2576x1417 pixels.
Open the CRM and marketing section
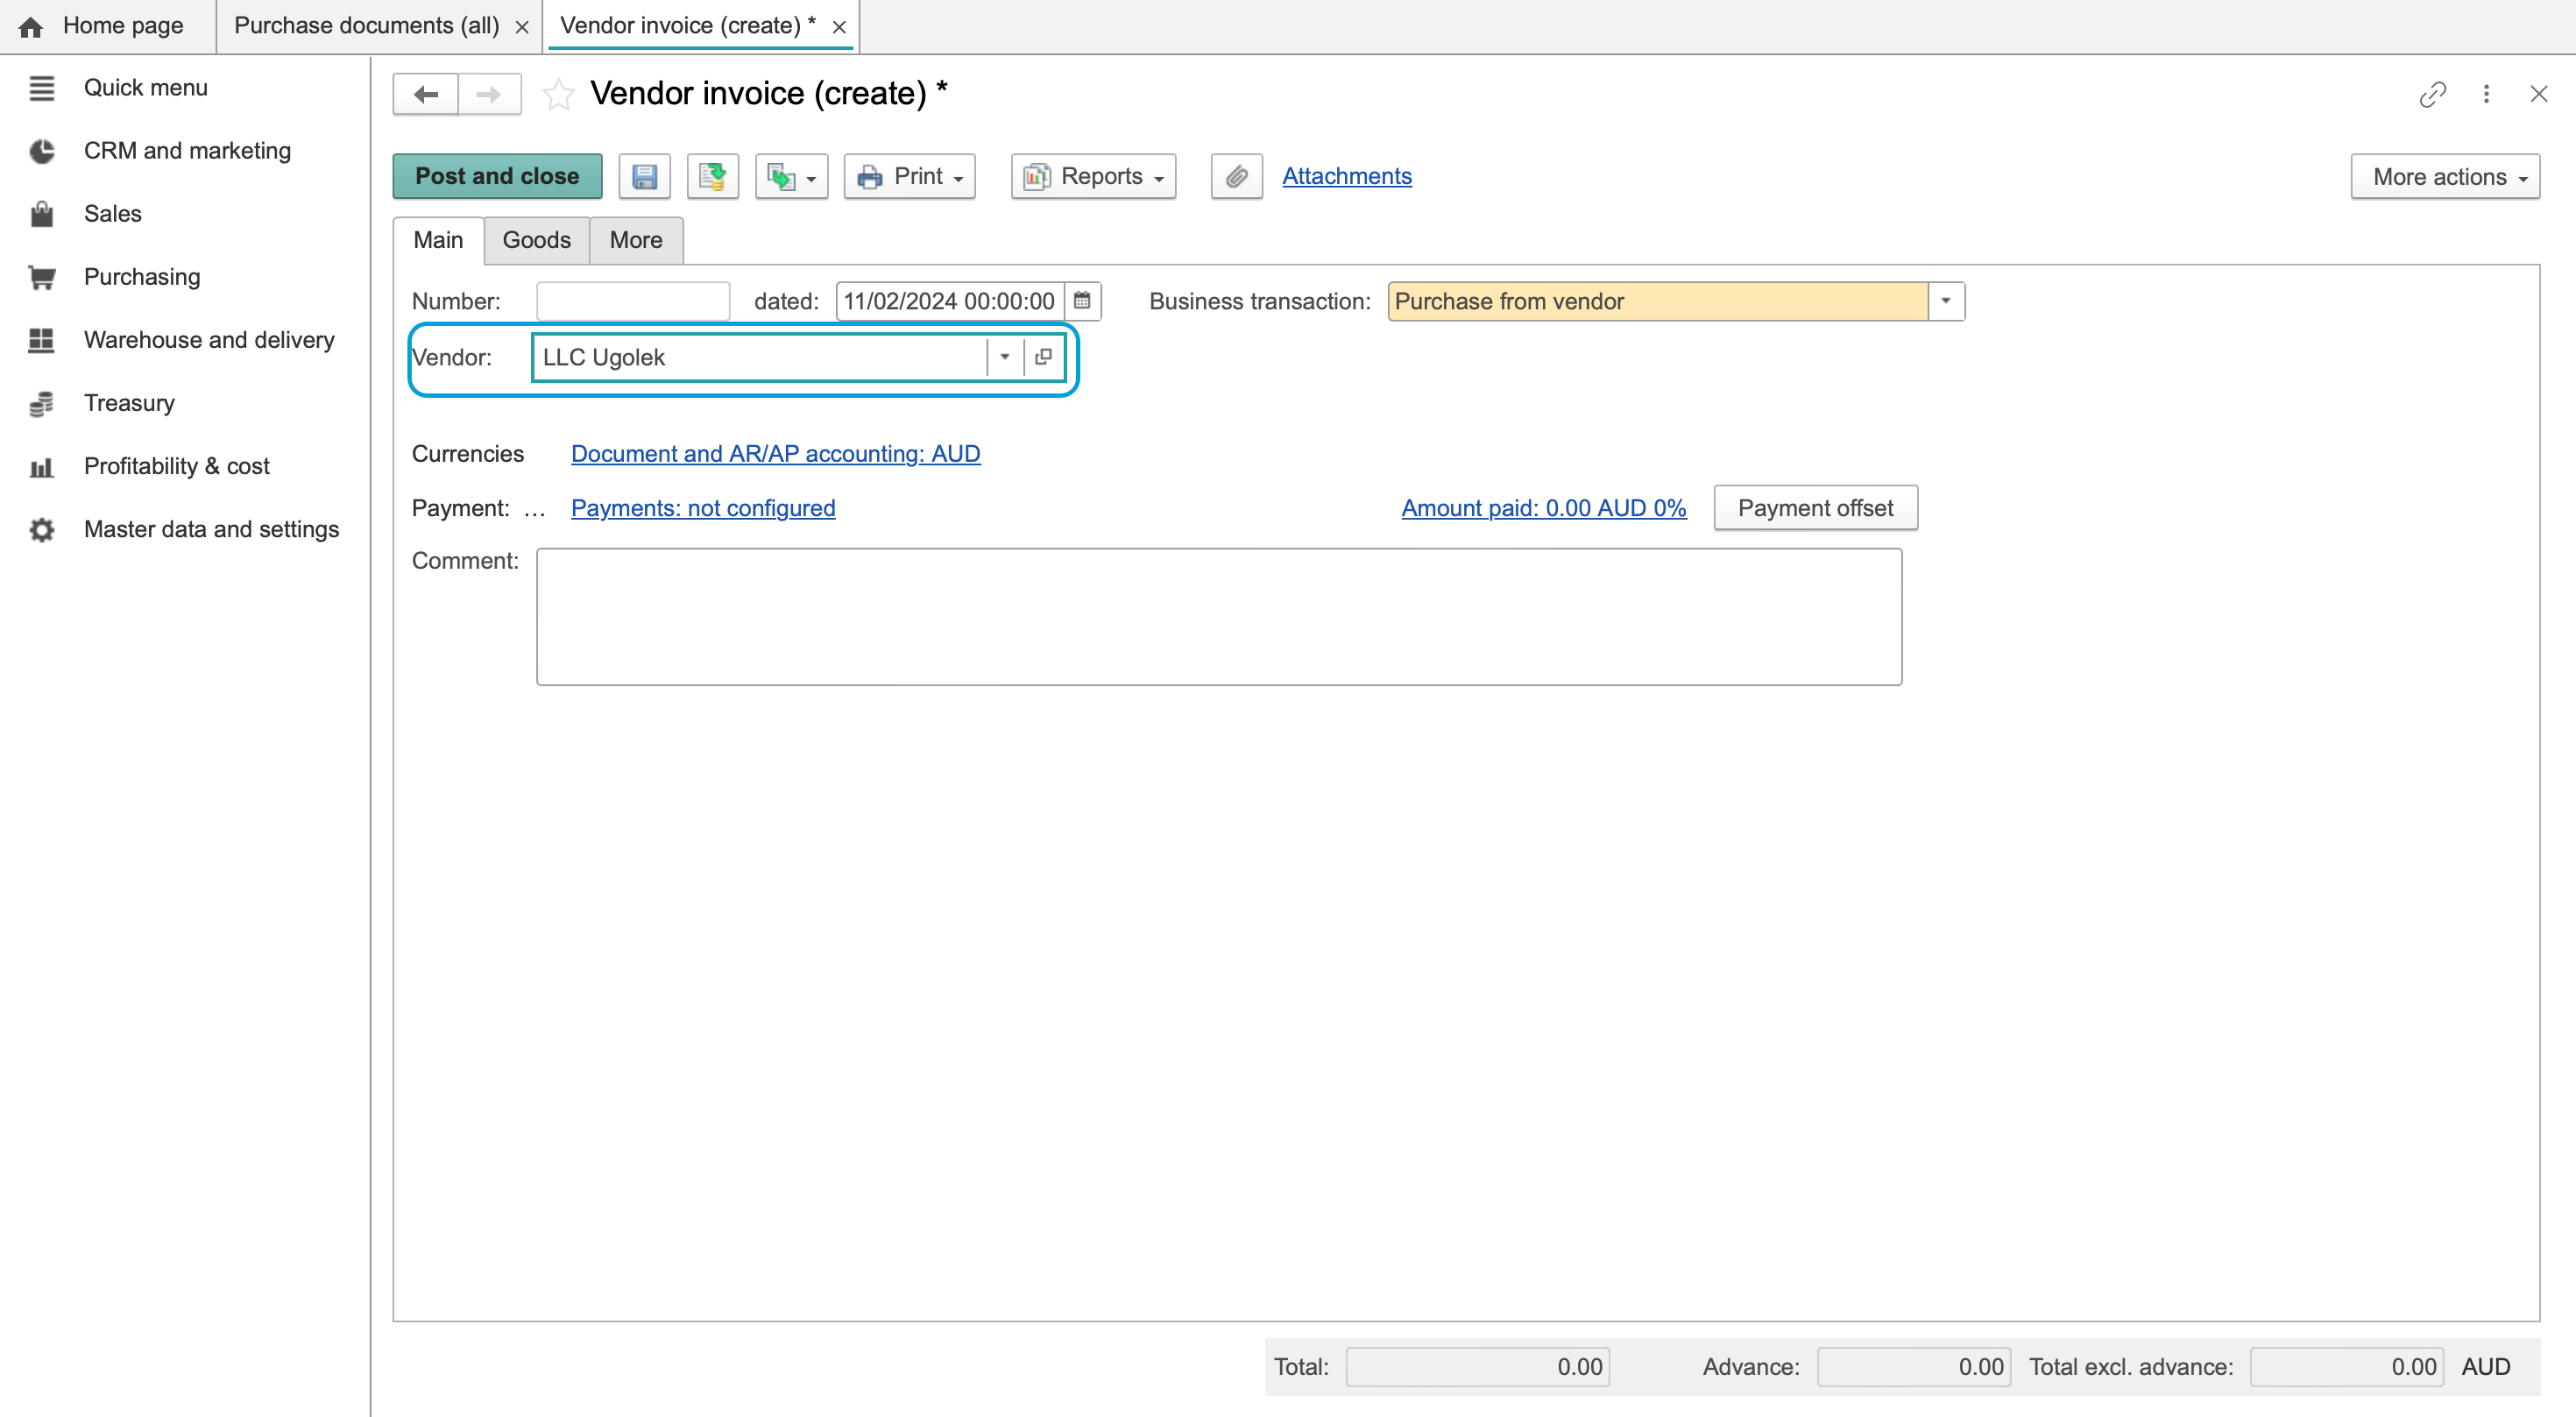tap(187, 151)
